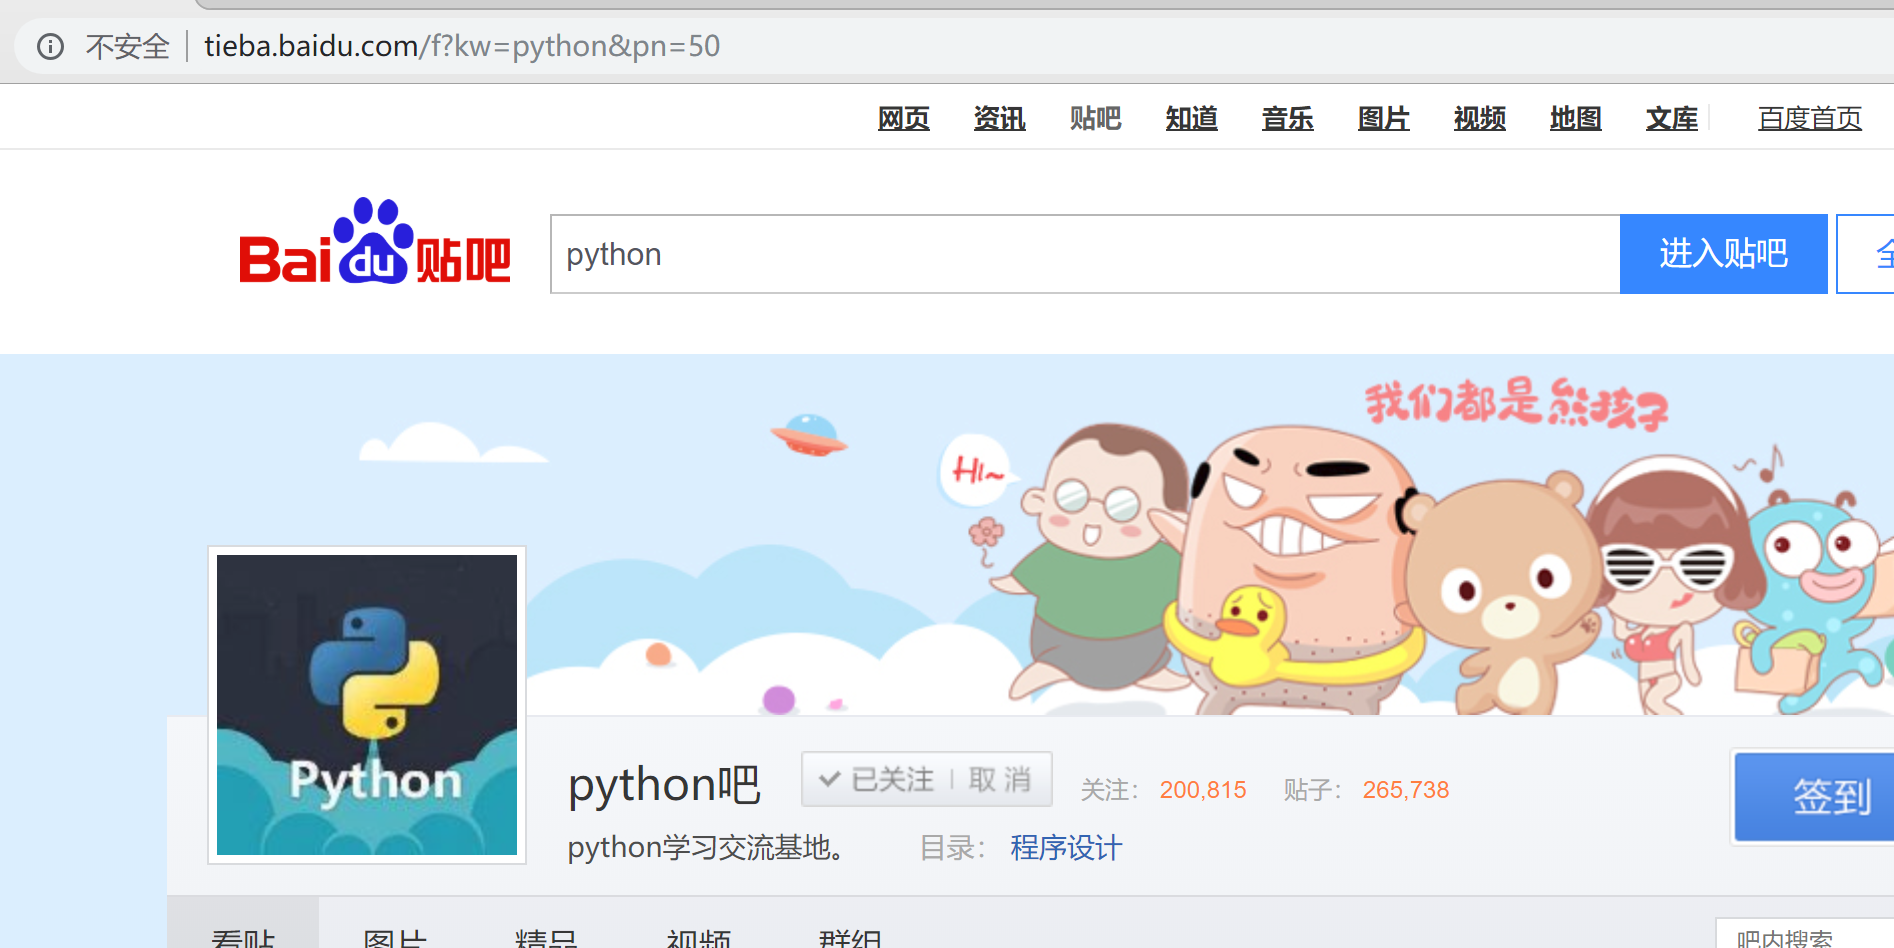Open the 资讯 navigation link

point(1000,118)
